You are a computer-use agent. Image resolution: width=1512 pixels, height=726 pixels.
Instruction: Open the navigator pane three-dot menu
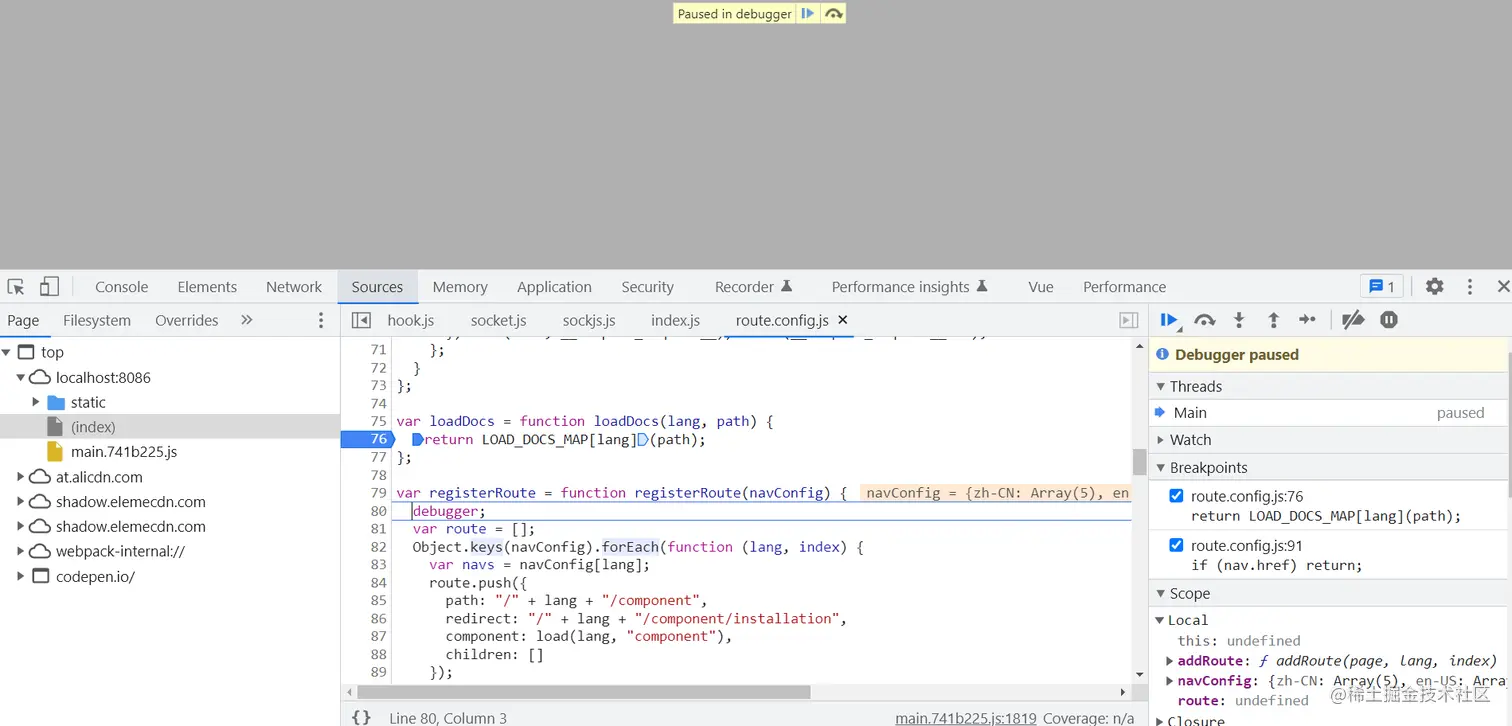[321, 320]
